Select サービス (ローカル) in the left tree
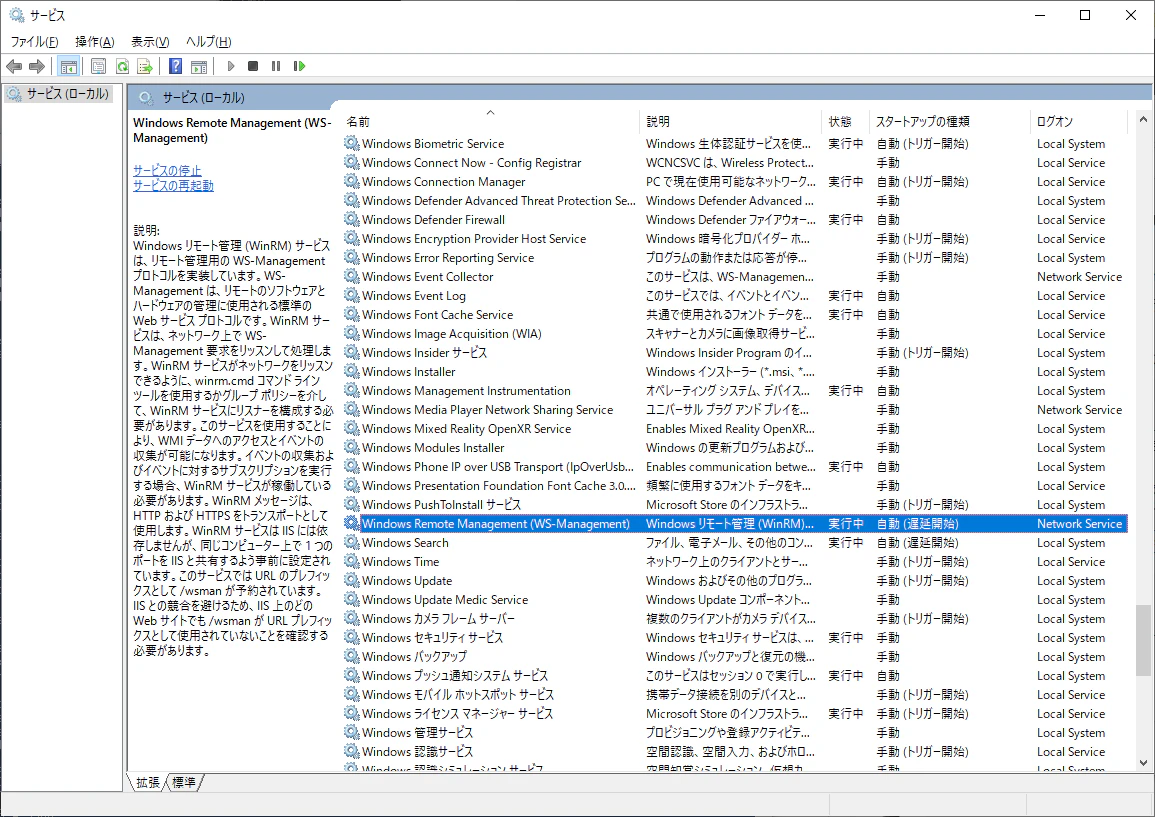The width and height of the screenshot is (1155, 817). pyautogui.click(x=58, y=94)
